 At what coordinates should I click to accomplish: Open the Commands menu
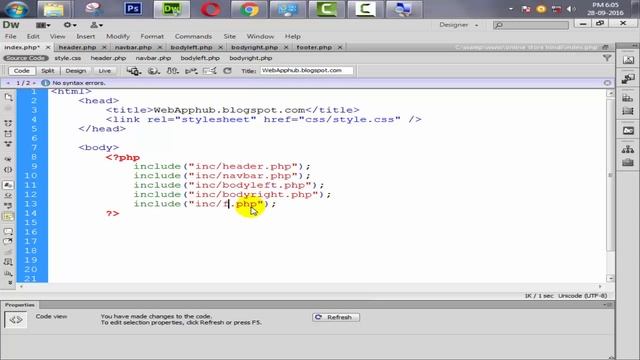(x=193, y=36)
